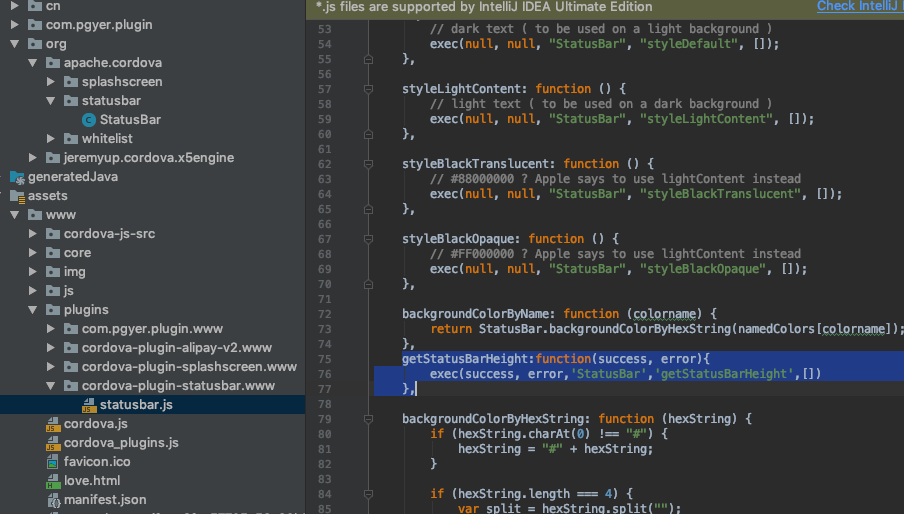Toggle code folding at backgroundColorByHexString function

click(368, 419)
